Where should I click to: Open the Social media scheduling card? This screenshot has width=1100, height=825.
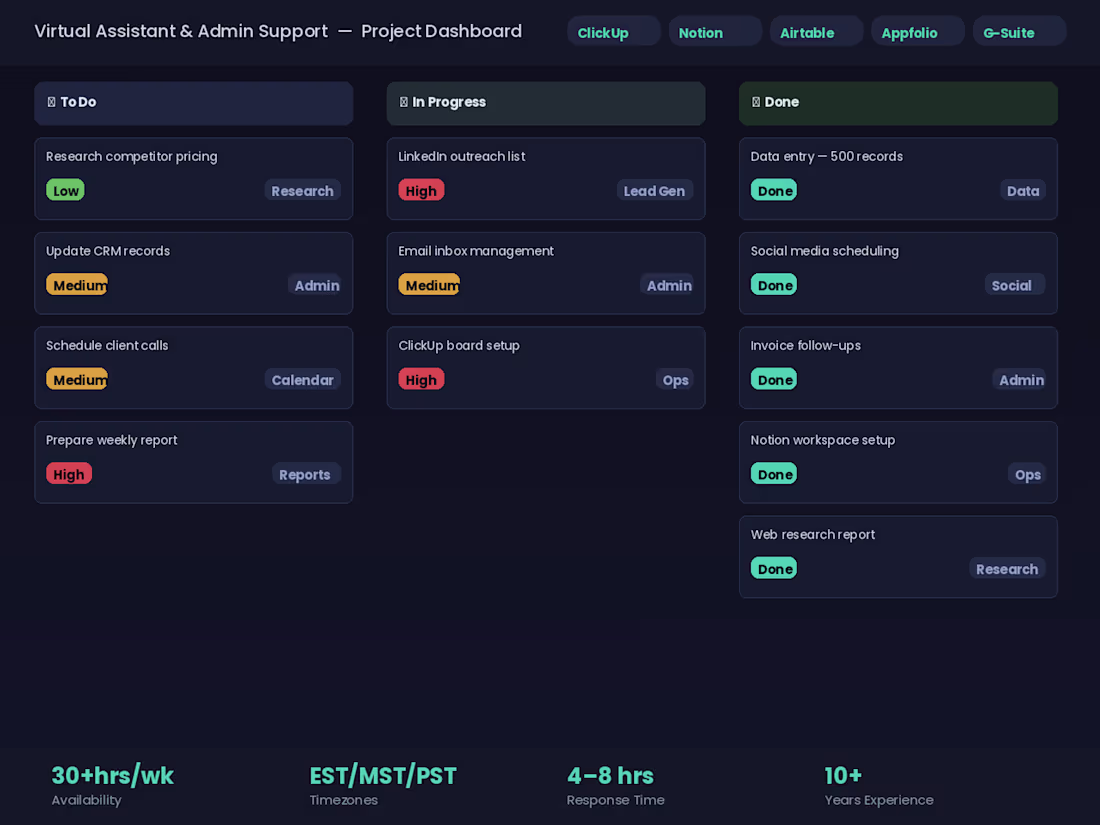point(898,274)
